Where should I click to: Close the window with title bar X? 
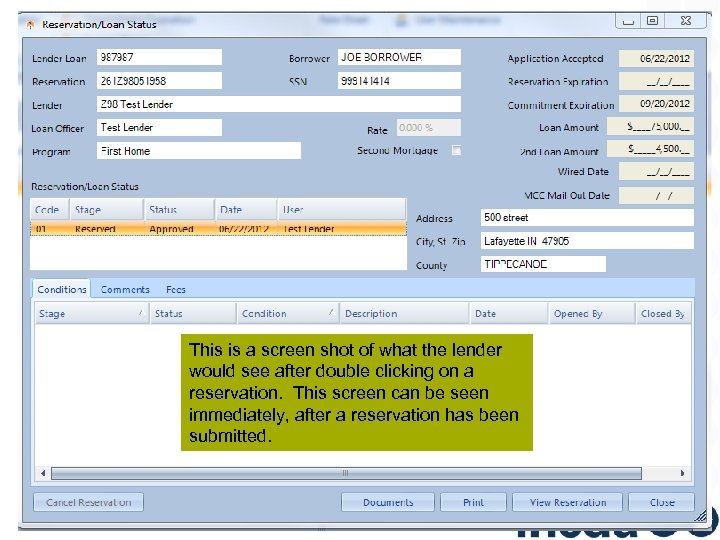click(x=685, y=21)
